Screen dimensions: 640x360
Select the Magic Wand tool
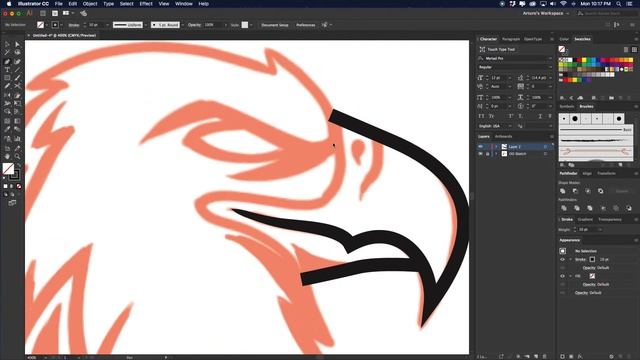7,52
